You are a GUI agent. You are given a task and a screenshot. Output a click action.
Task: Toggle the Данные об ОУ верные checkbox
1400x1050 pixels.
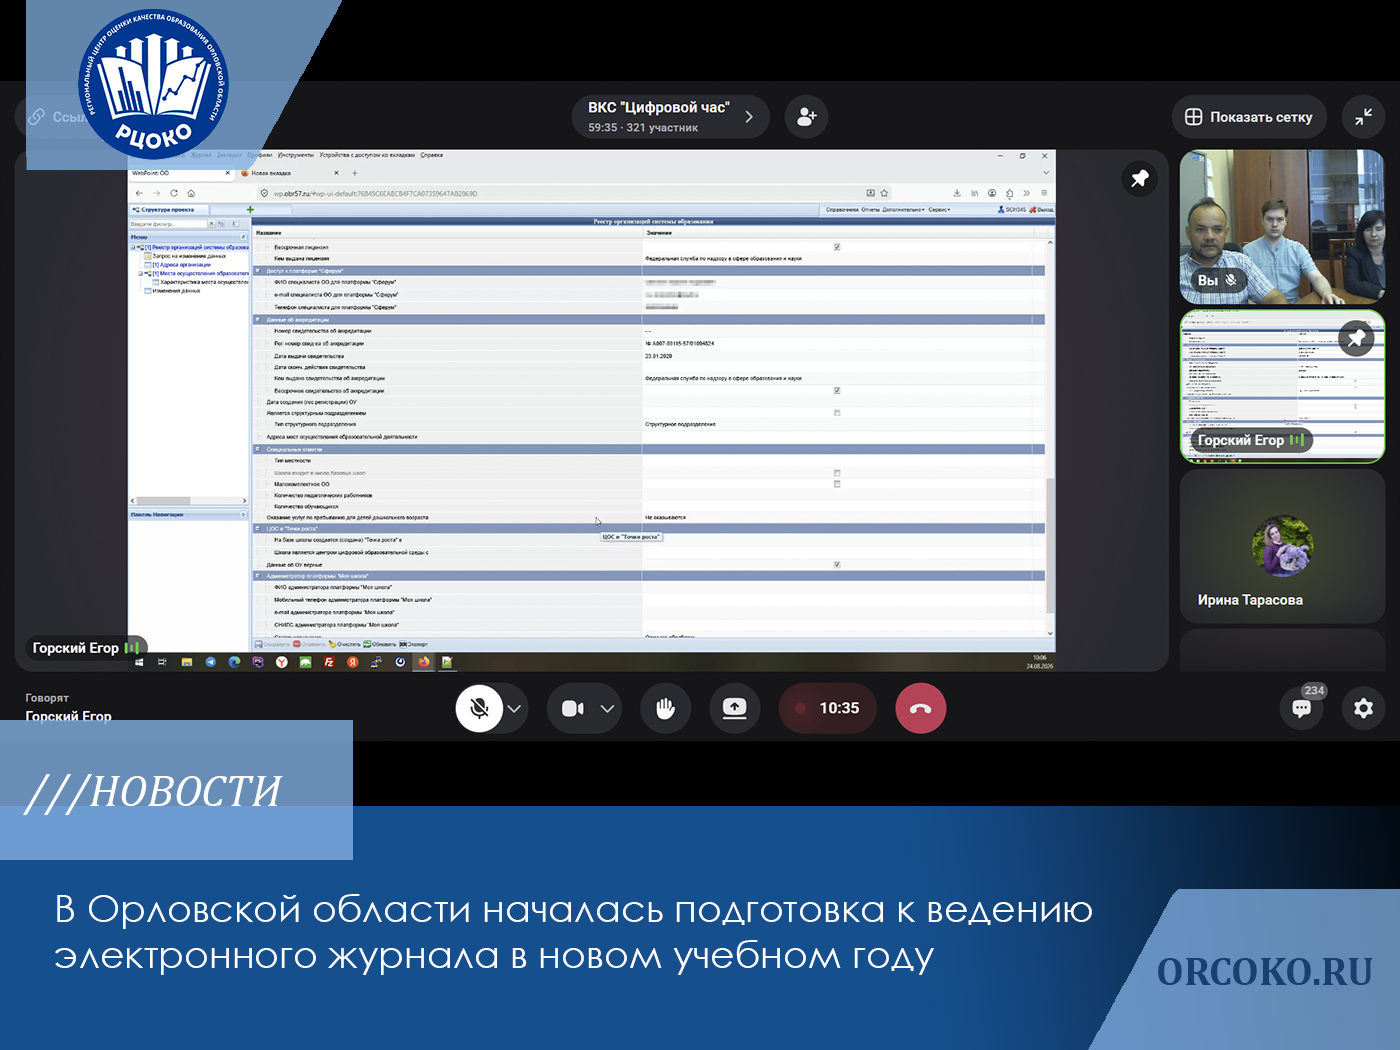[837, 565]
